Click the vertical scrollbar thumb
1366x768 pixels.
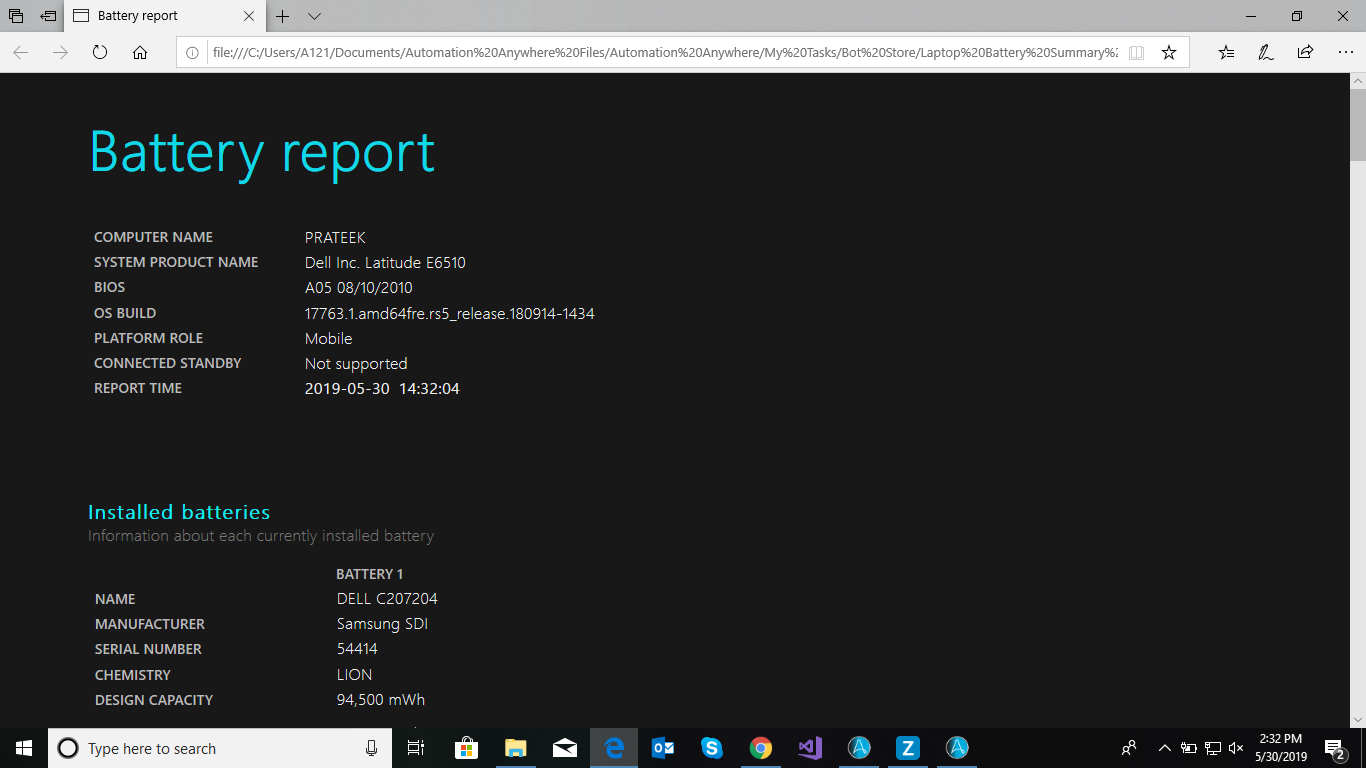click(x=1357, y=126)
